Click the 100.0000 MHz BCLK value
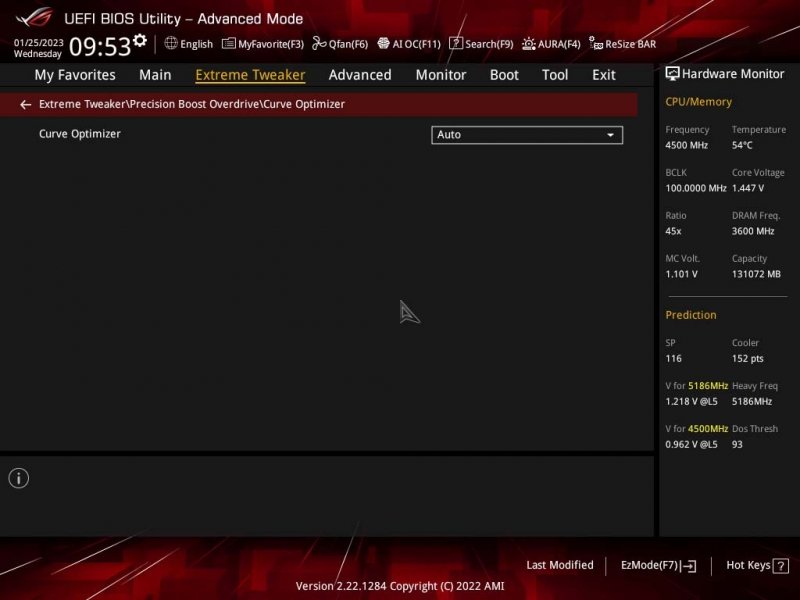 tap(695, 188)
